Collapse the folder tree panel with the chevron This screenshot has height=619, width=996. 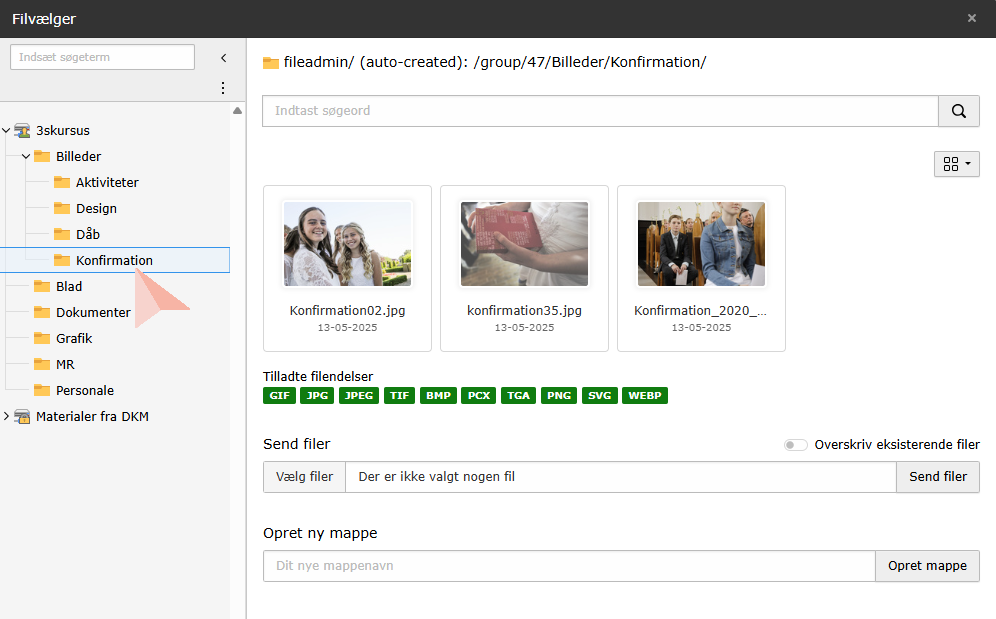[224, 58]
